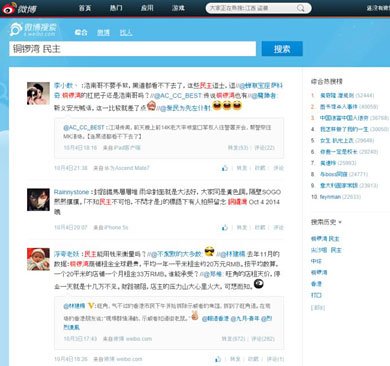This screenshot has width=390, height=366.
Task: Open Rainnystone's profile avatar
Action: tap(38, 200)
